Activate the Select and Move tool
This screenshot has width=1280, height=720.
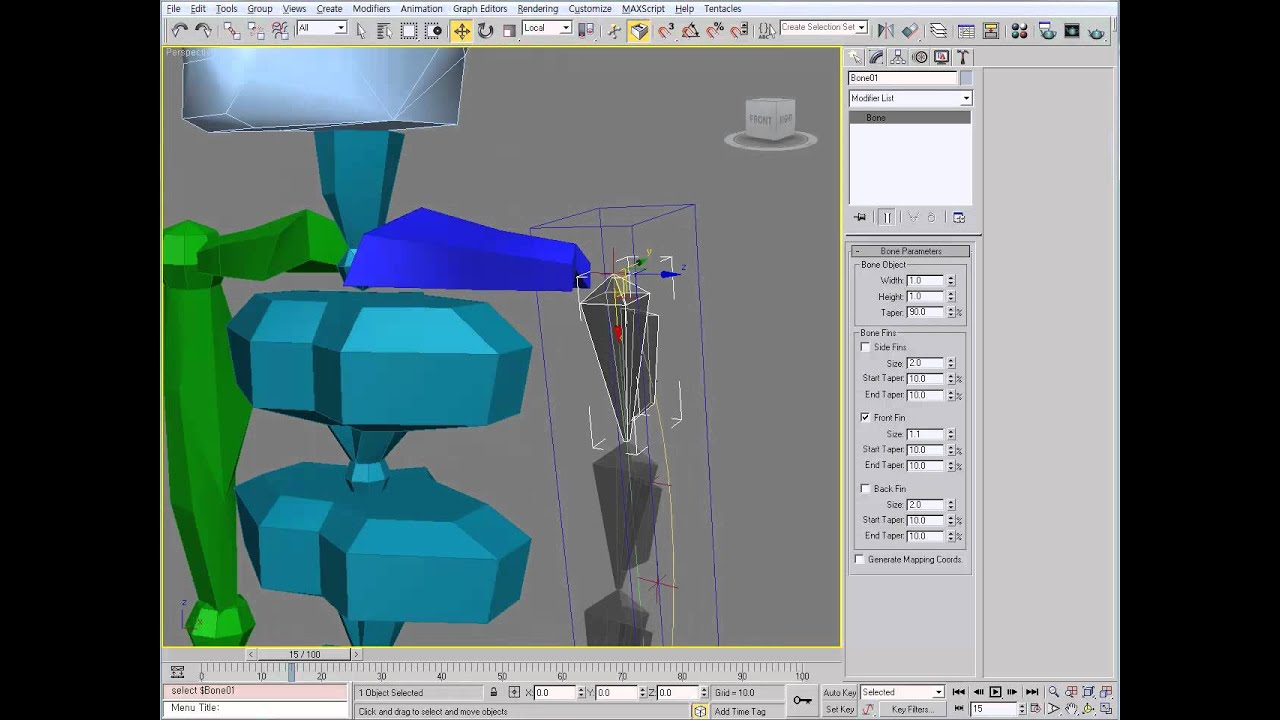pyautogui.click(x=462, y=31)
